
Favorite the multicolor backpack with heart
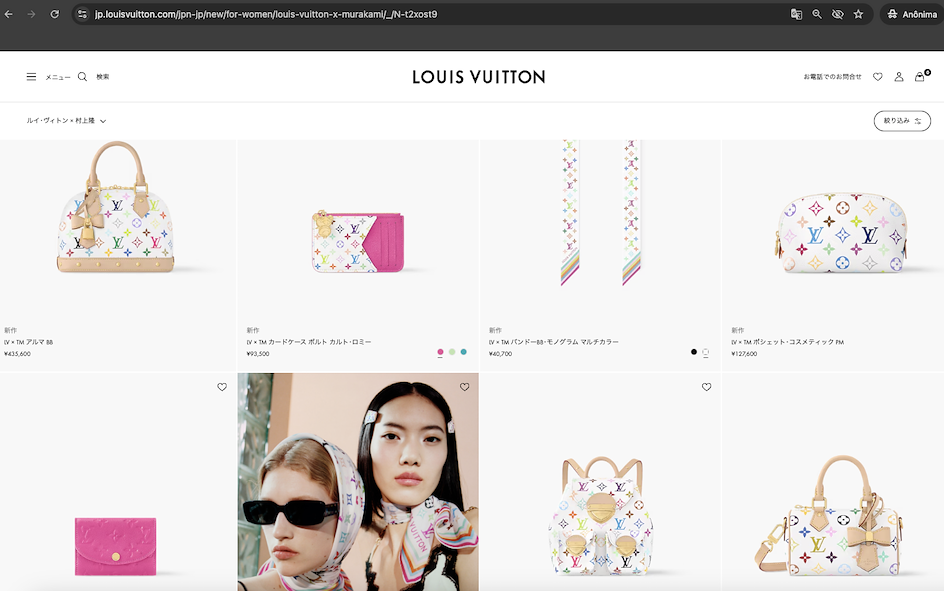pos(707,387)
